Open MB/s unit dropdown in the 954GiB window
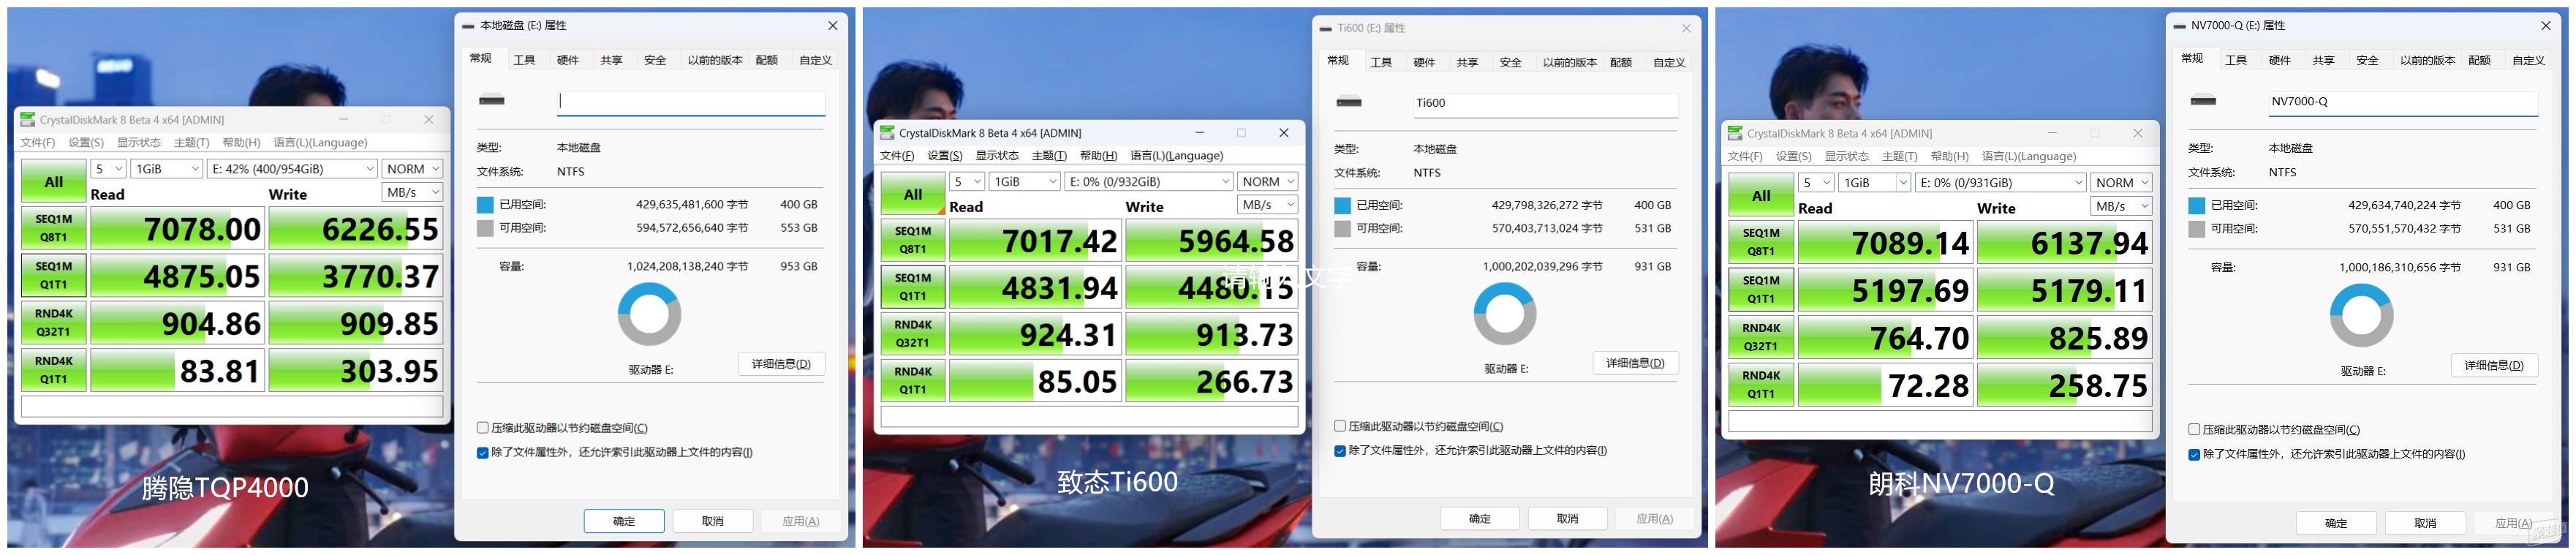This screenshot has width=2576, height=555. coord(412,192)
